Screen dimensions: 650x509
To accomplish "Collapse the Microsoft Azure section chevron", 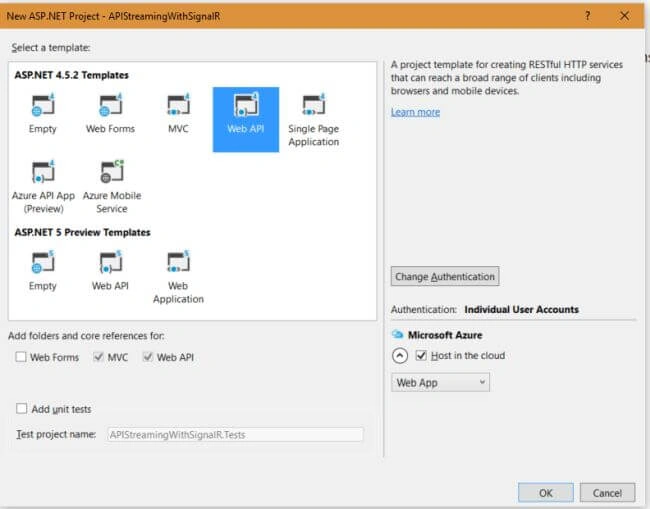I will 400,356.
